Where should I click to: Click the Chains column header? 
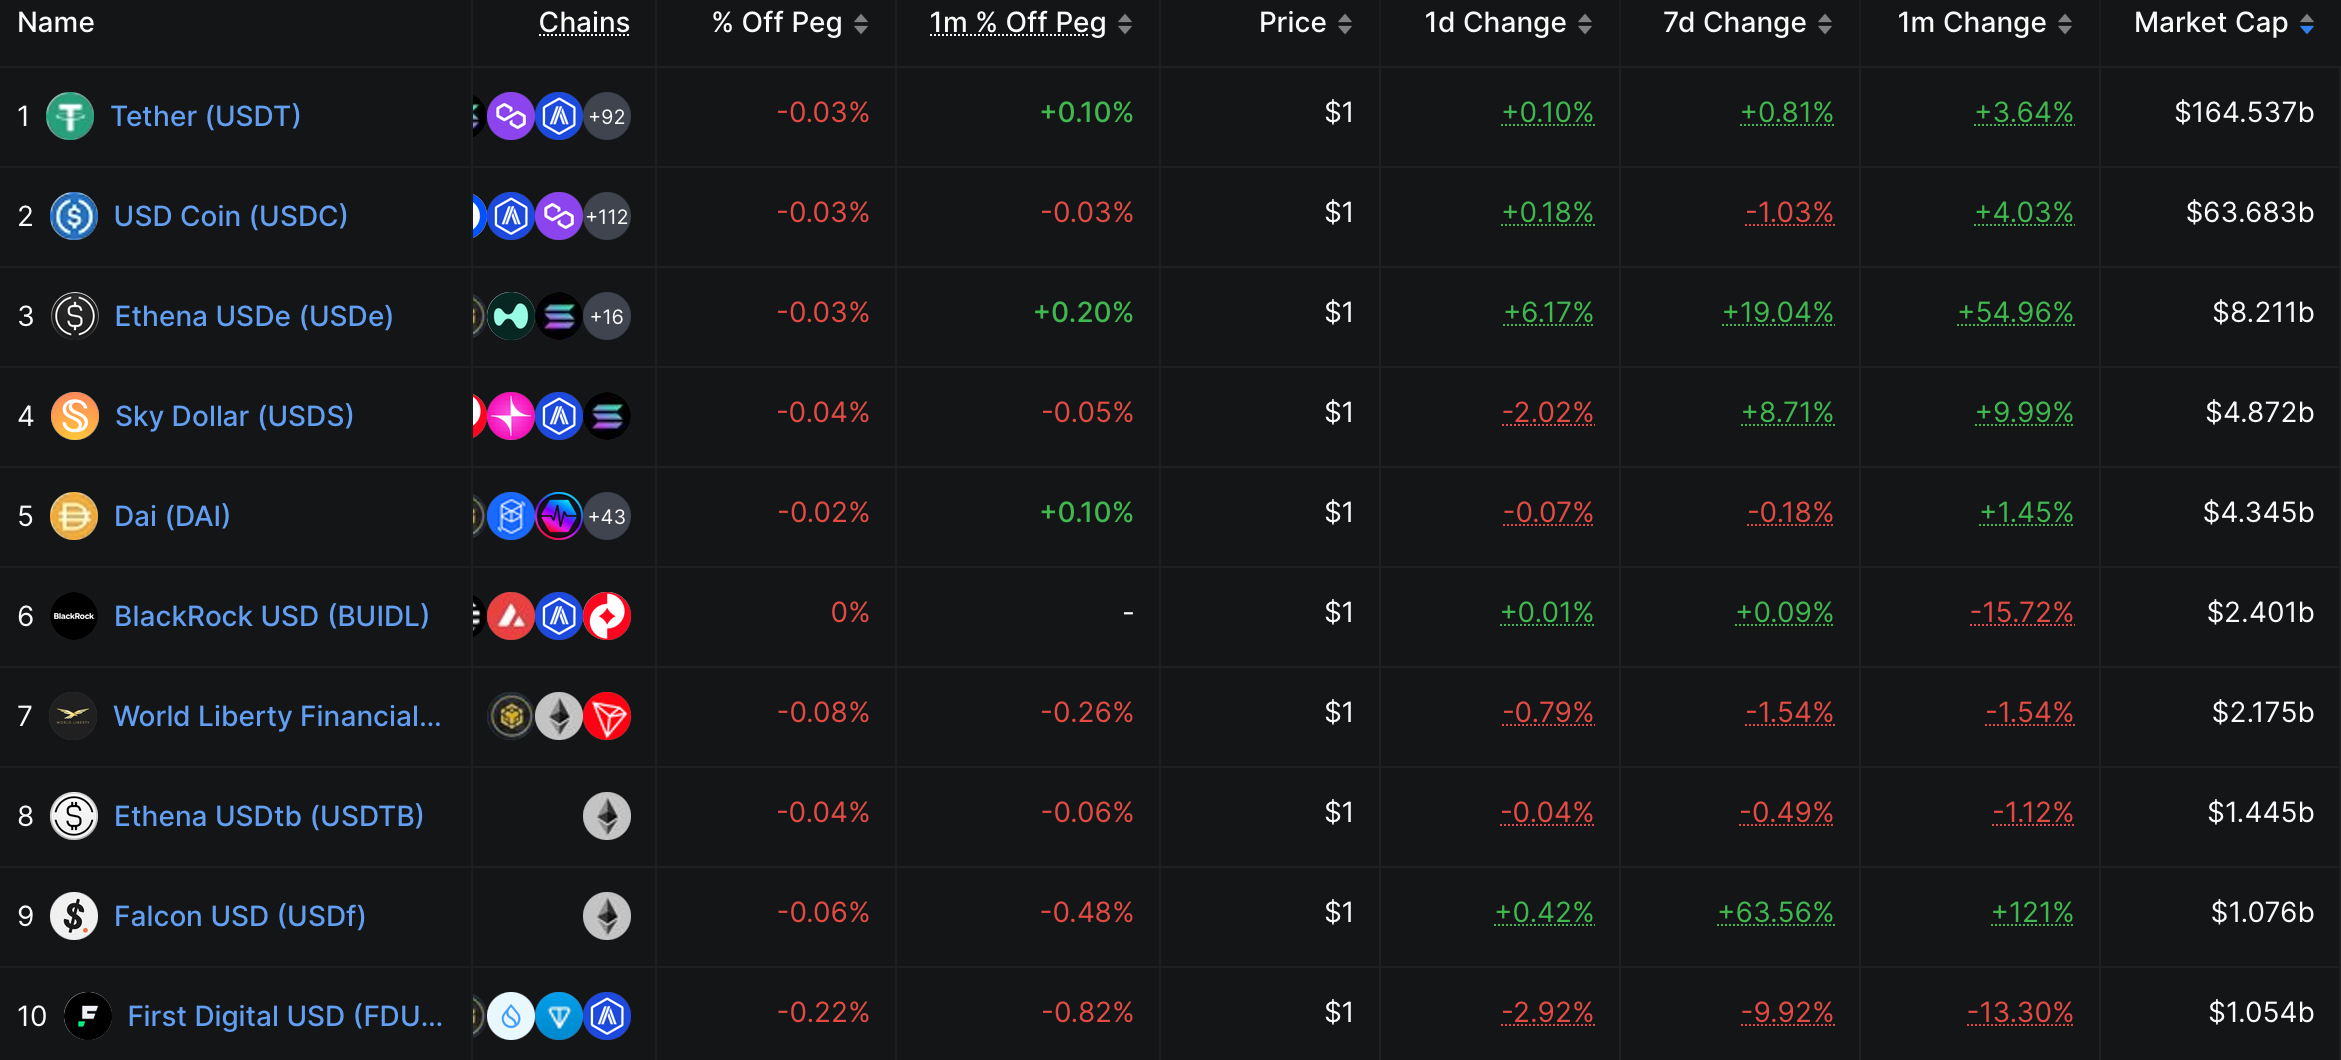click(584, 23)
